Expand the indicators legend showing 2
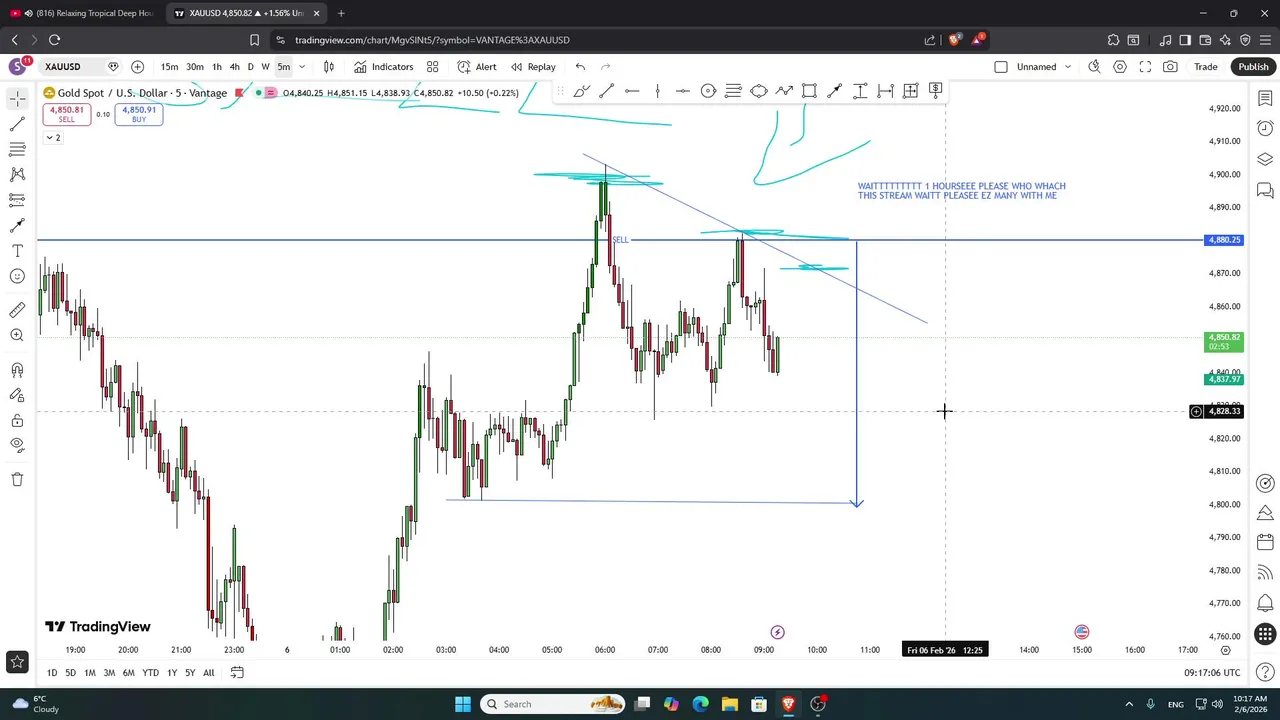Screen dimensions: 1280x720 tap(52, 137)
